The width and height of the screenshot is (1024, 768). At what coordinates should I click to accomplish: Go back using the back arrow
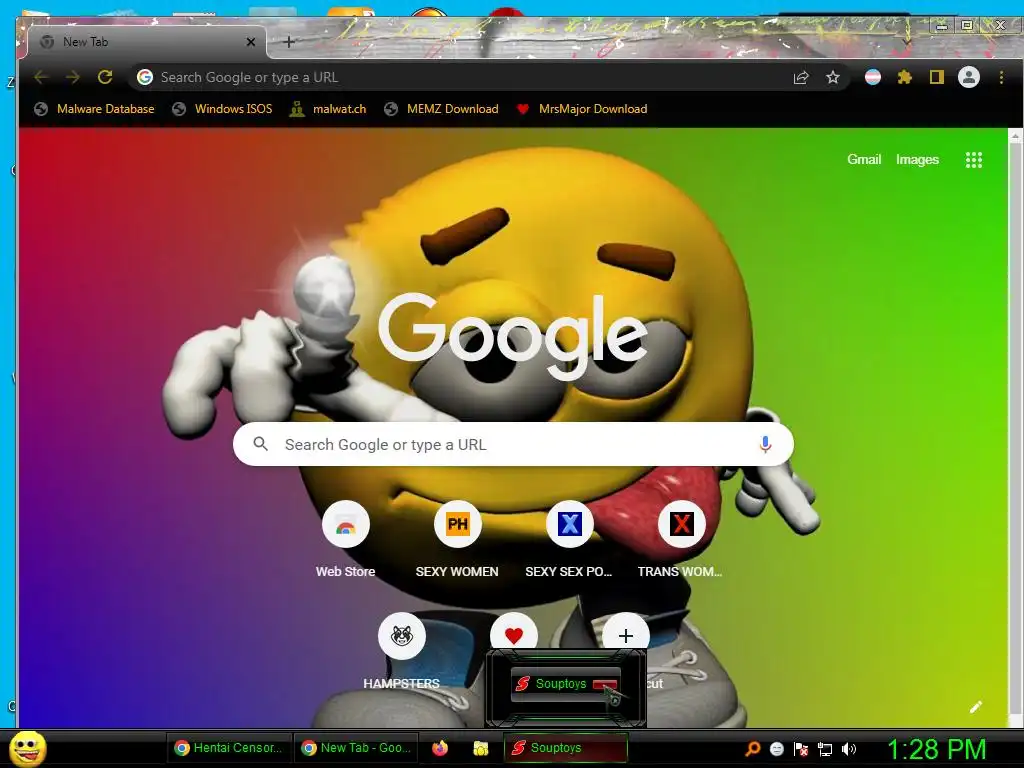point(41,77)
